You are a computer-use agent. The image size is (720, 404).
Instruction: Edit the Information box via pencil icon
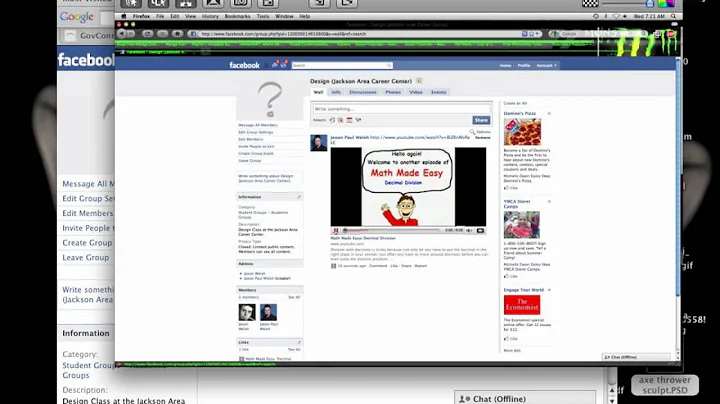click(299, 197)
